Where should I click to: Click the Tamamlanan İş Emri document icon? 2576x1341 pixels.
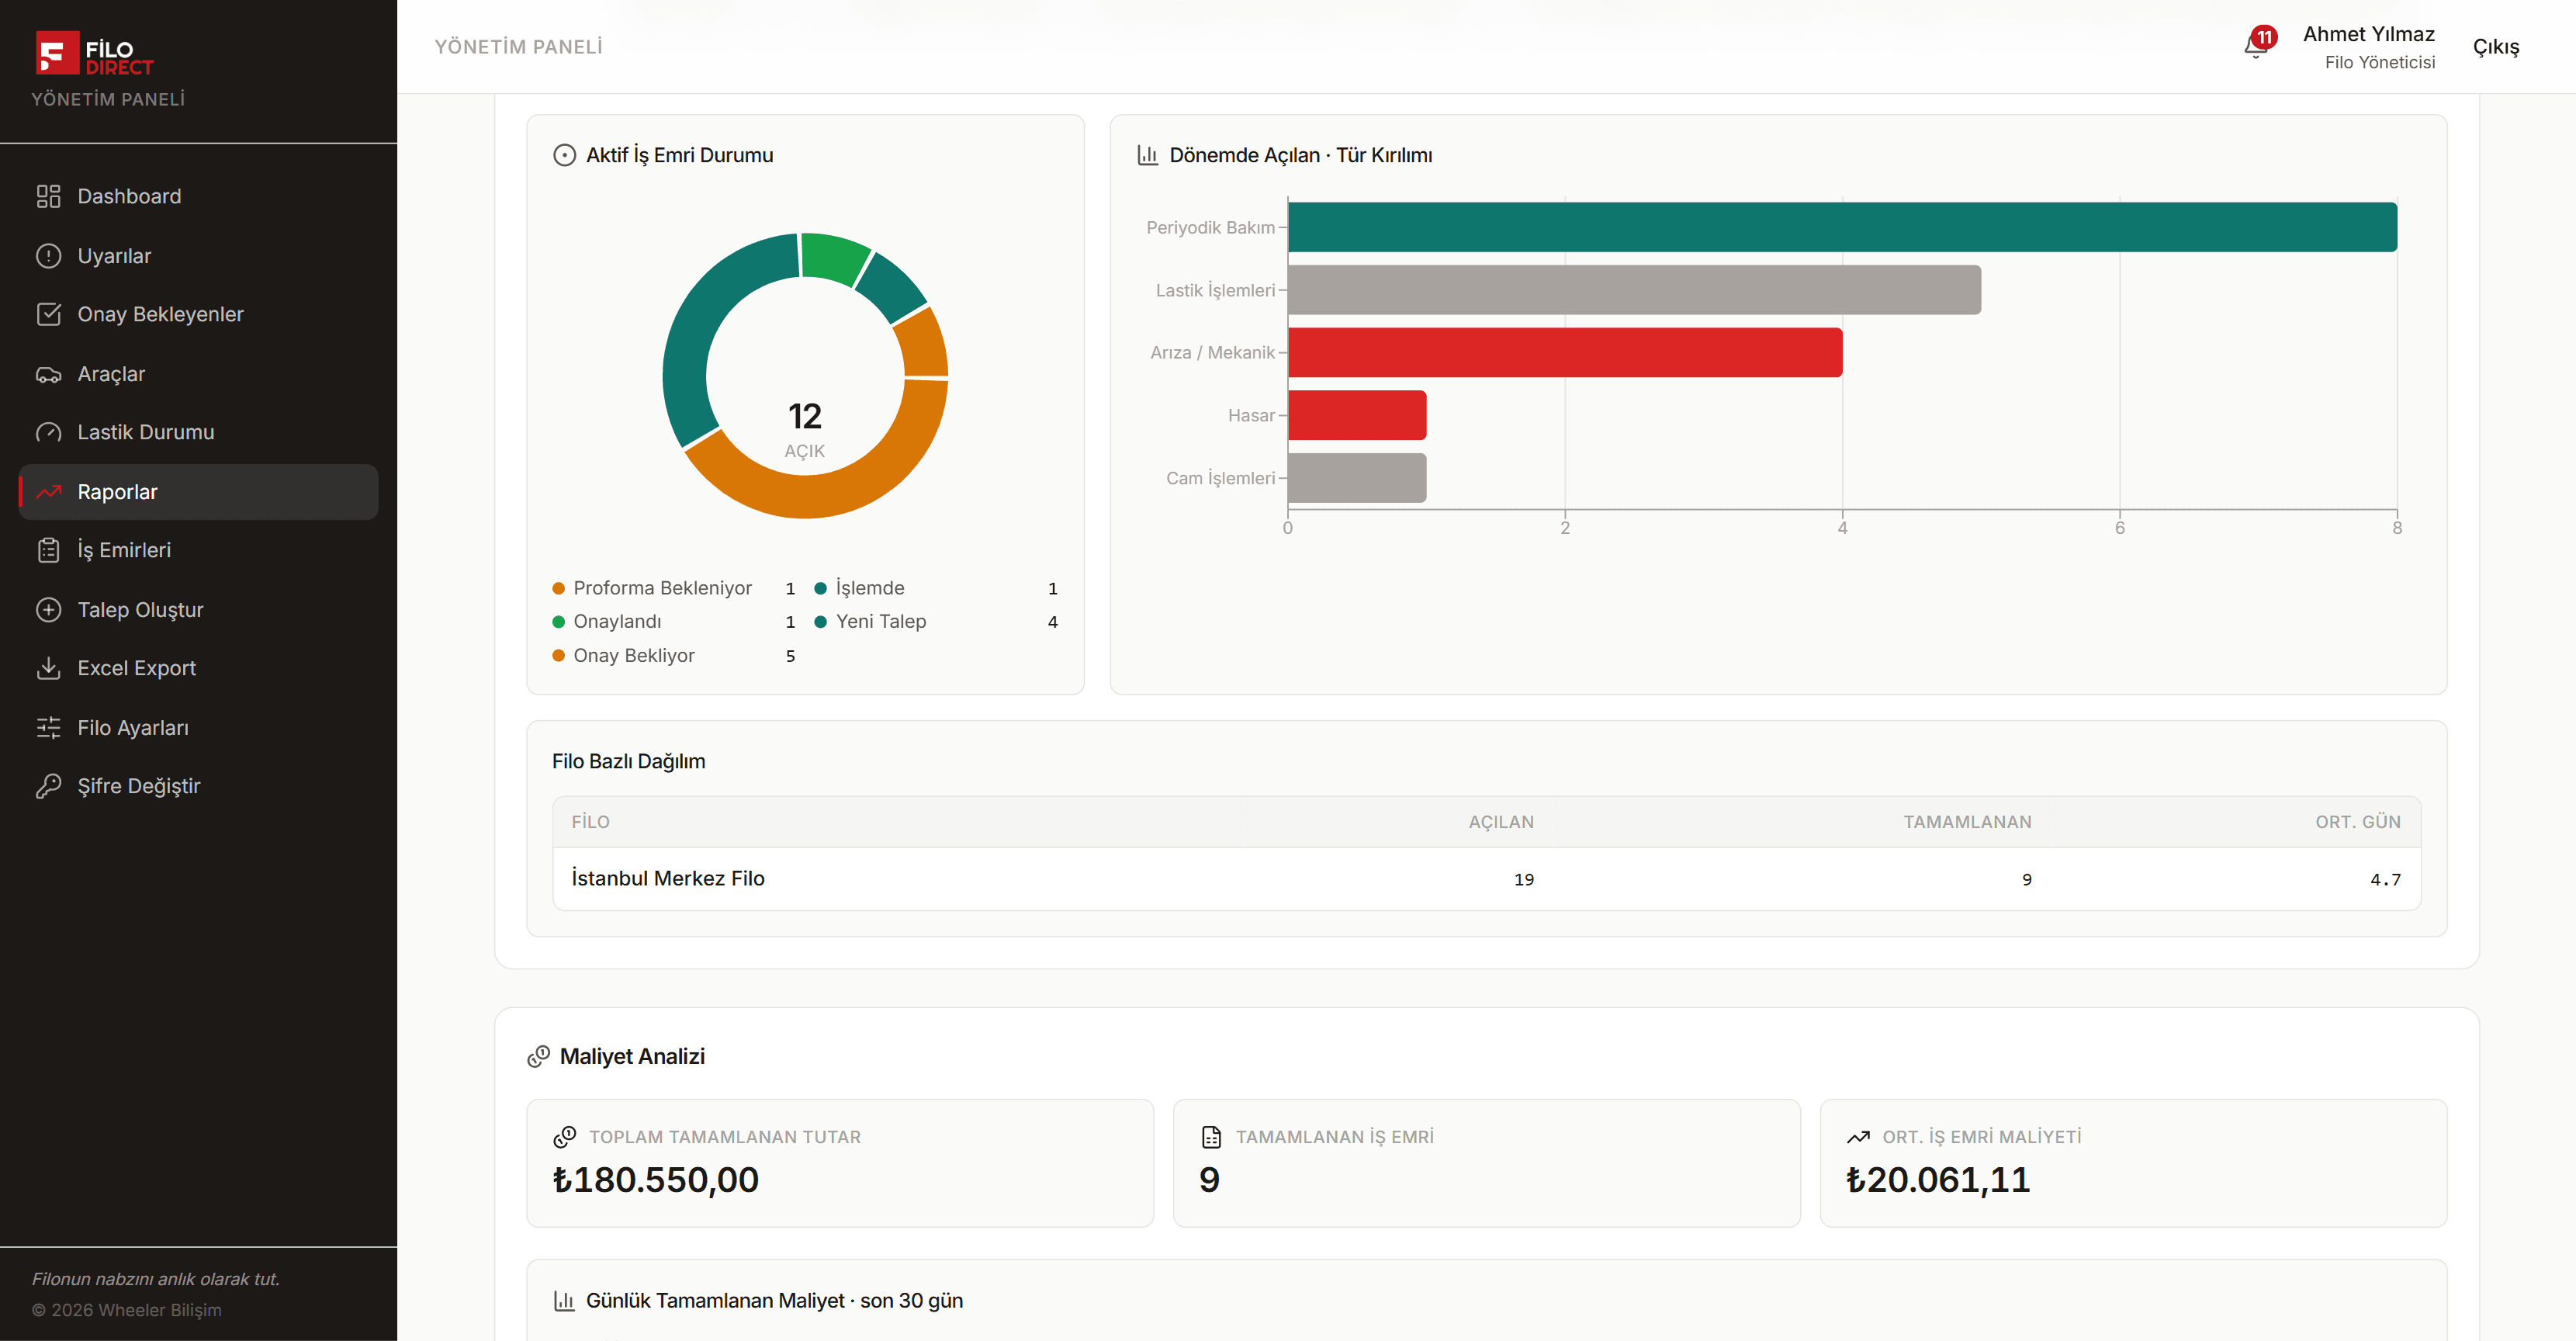coord(1211,1137)
